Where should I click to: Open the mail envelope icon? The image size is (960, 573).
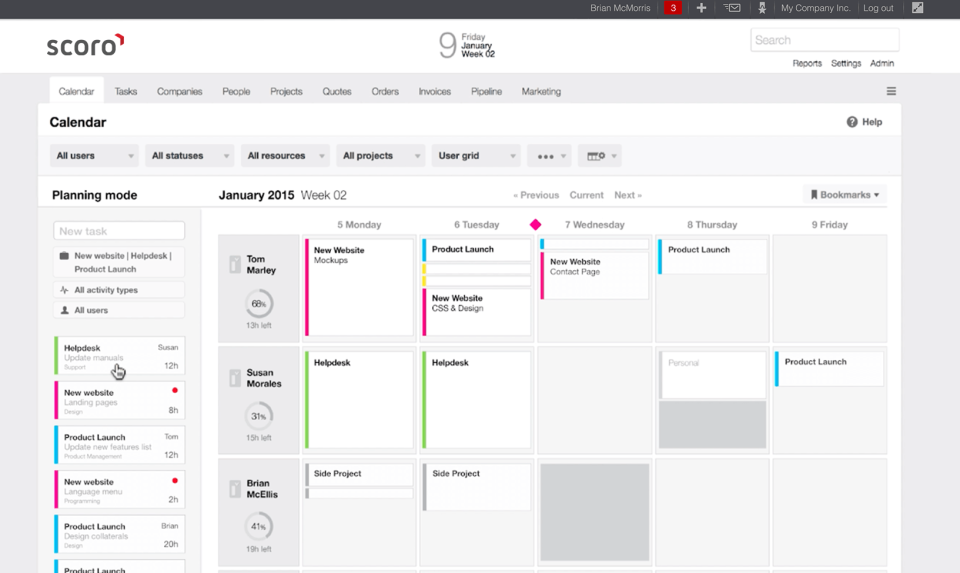pos(733,8)
